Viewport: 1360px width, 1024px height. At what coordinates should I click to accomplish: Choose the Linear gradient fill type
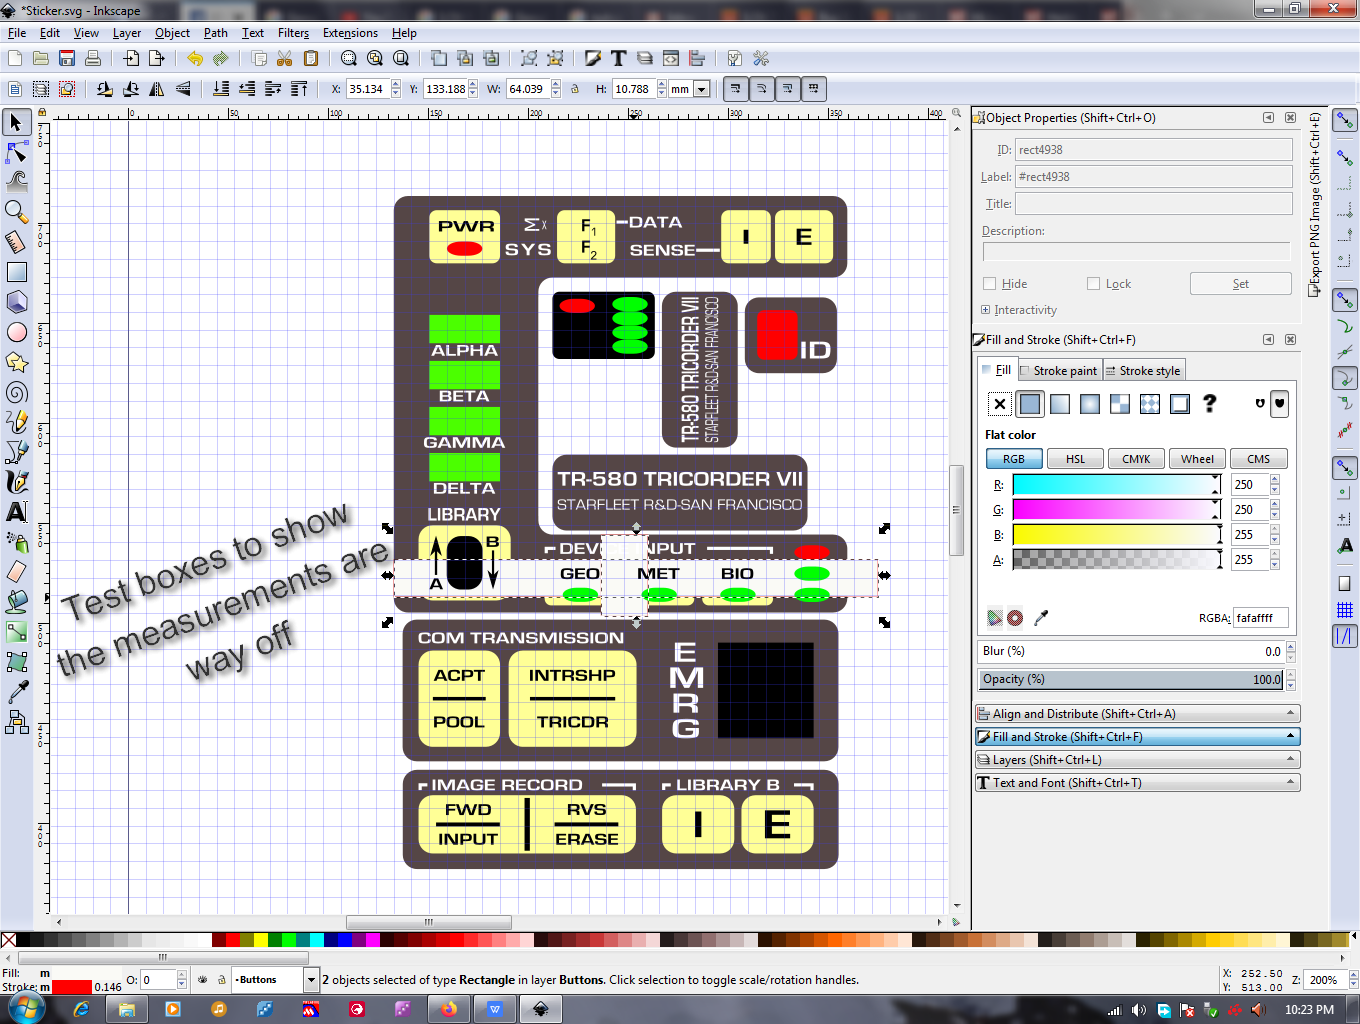pos(1060,404)
